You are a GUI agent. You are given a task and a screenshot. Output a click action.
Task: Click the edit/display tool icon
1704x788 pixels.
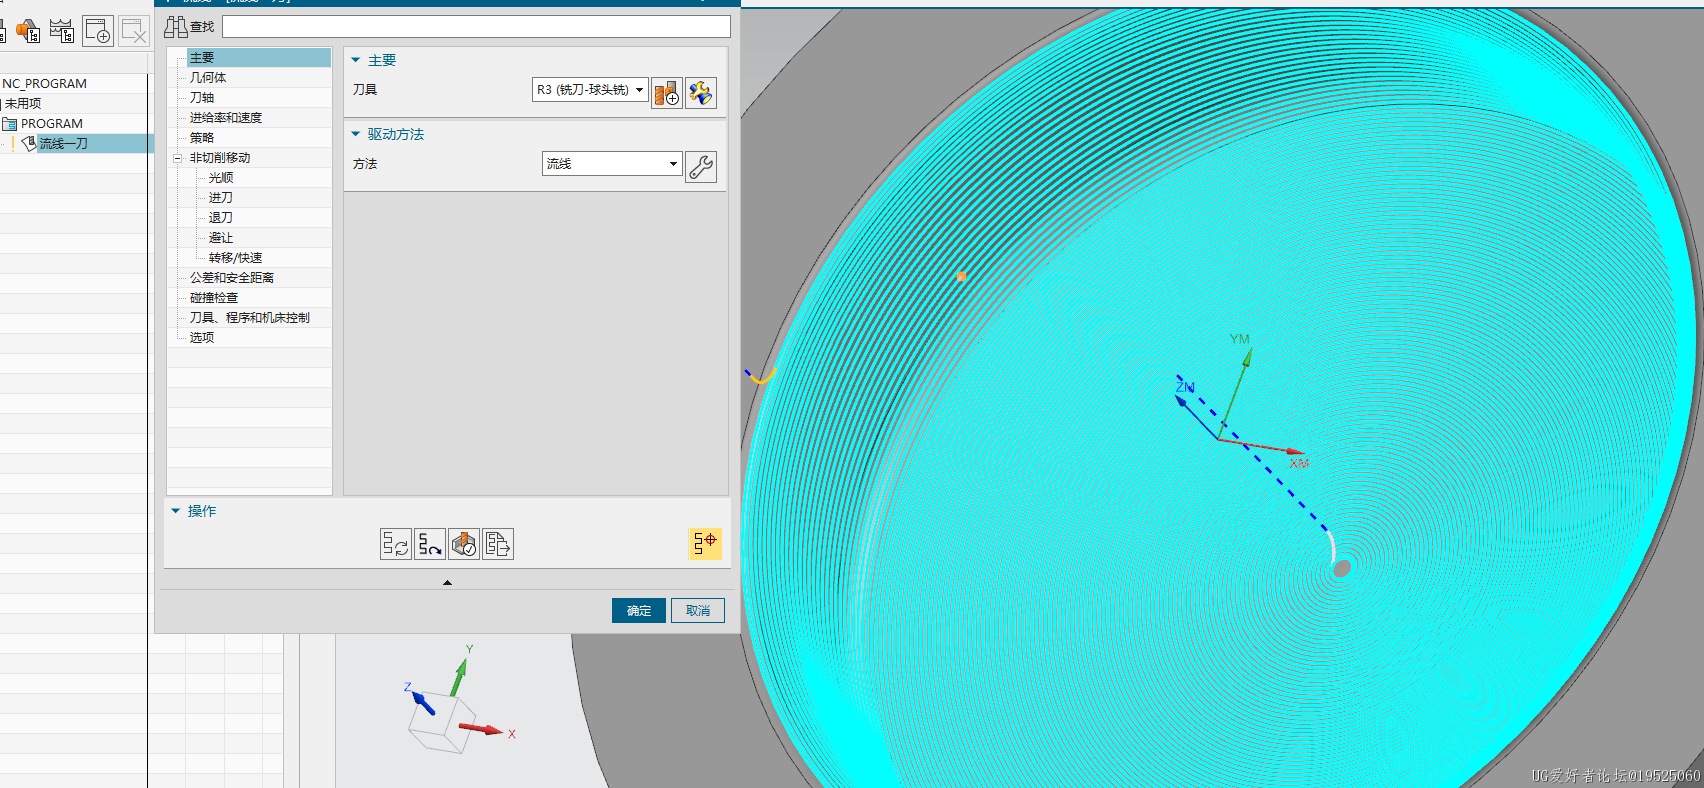coord(701,93)
